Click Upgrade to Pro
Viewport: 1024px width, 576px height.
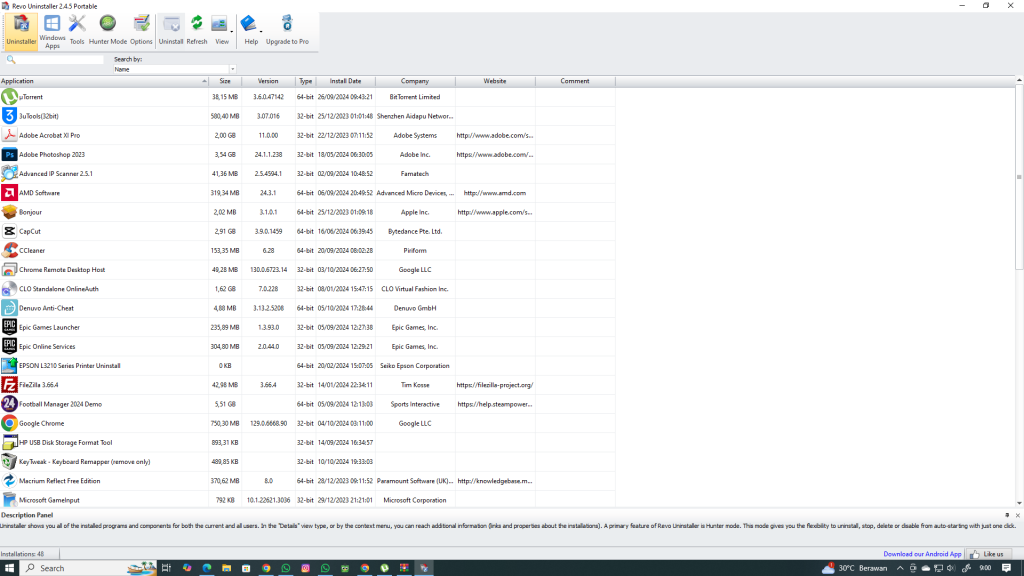click(x=287, y=31)
